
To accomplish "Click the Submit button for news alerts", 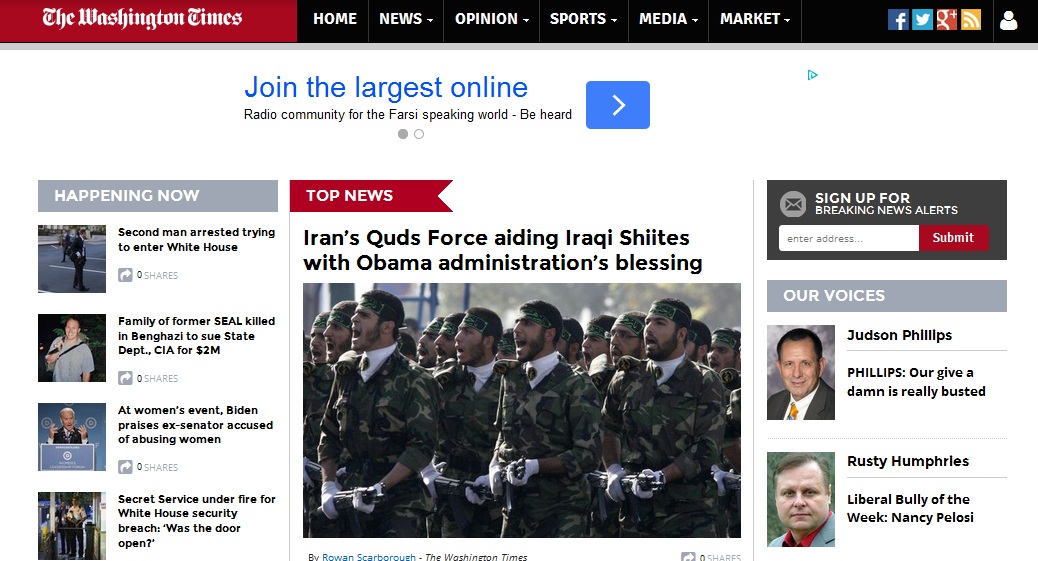I will coord(953,238).
